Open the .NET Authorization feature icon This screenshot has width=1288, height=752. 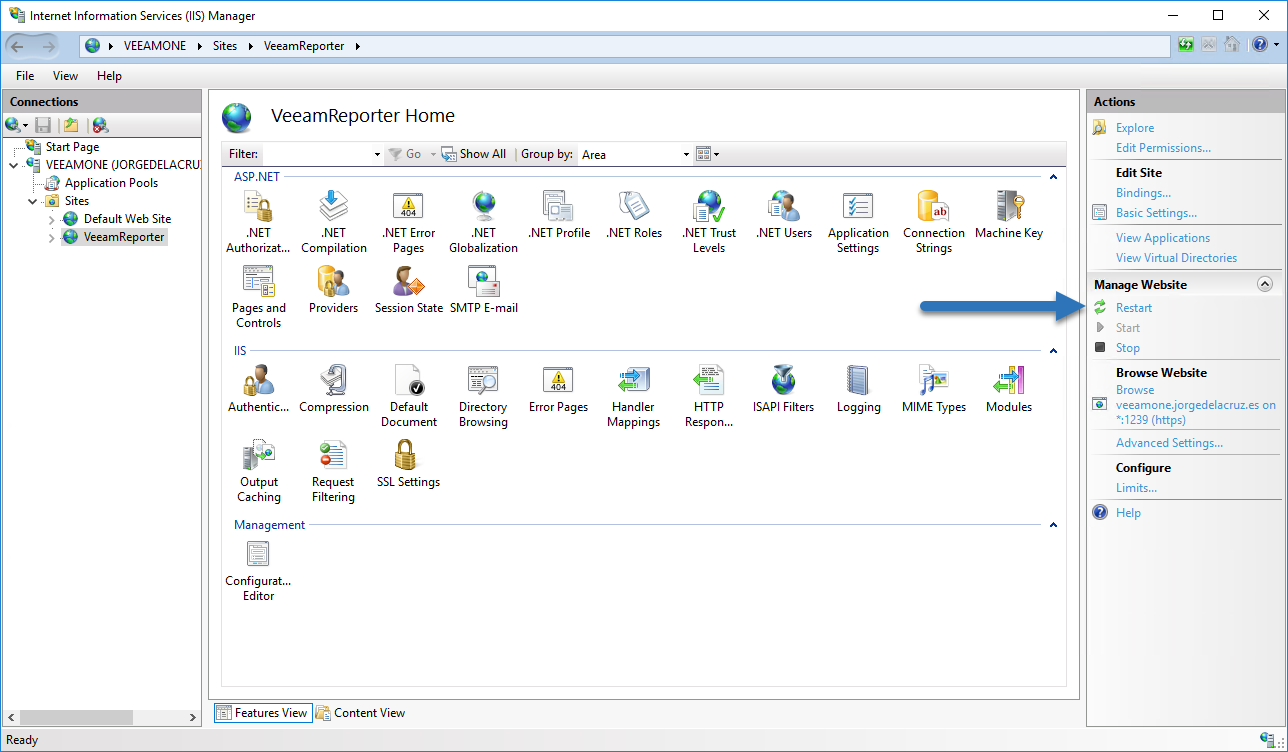point(258,222)
